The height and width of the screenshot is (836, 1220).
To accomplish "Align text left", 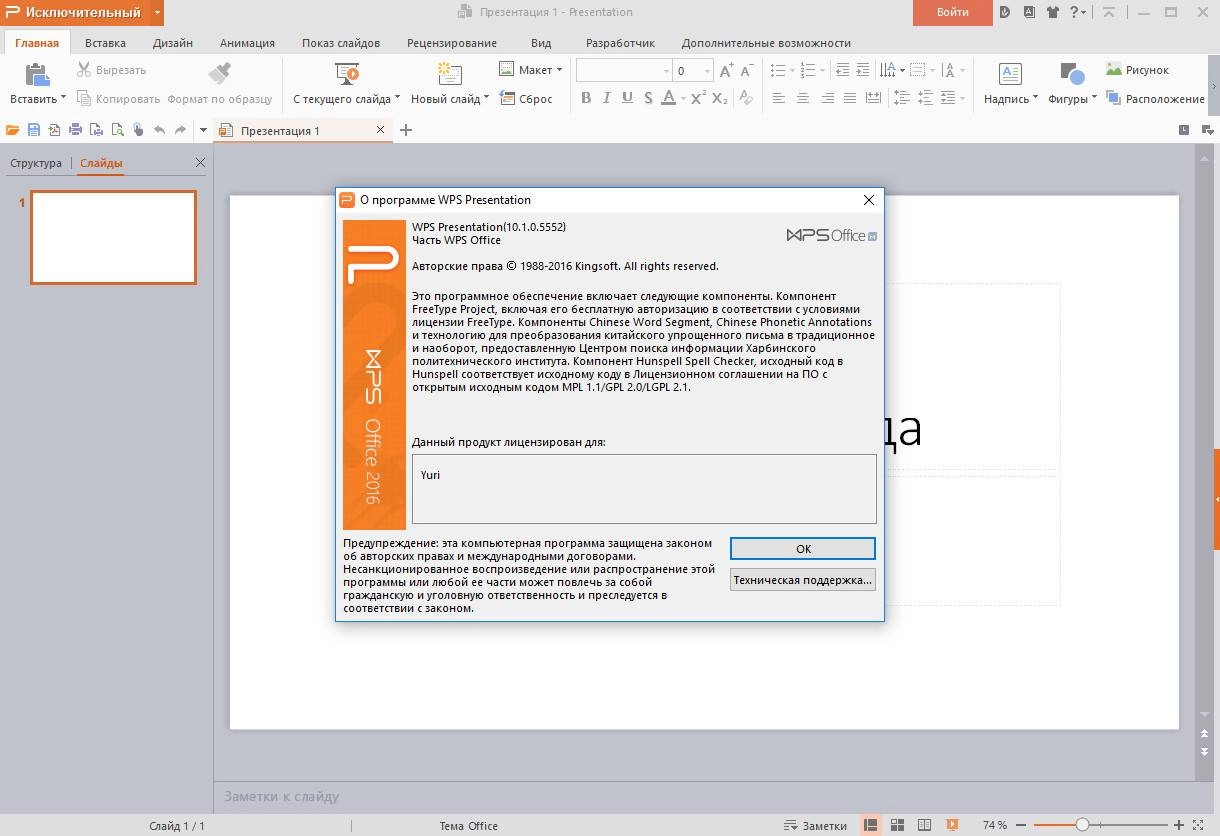I will pyautogui.click(x=779, y=98).
